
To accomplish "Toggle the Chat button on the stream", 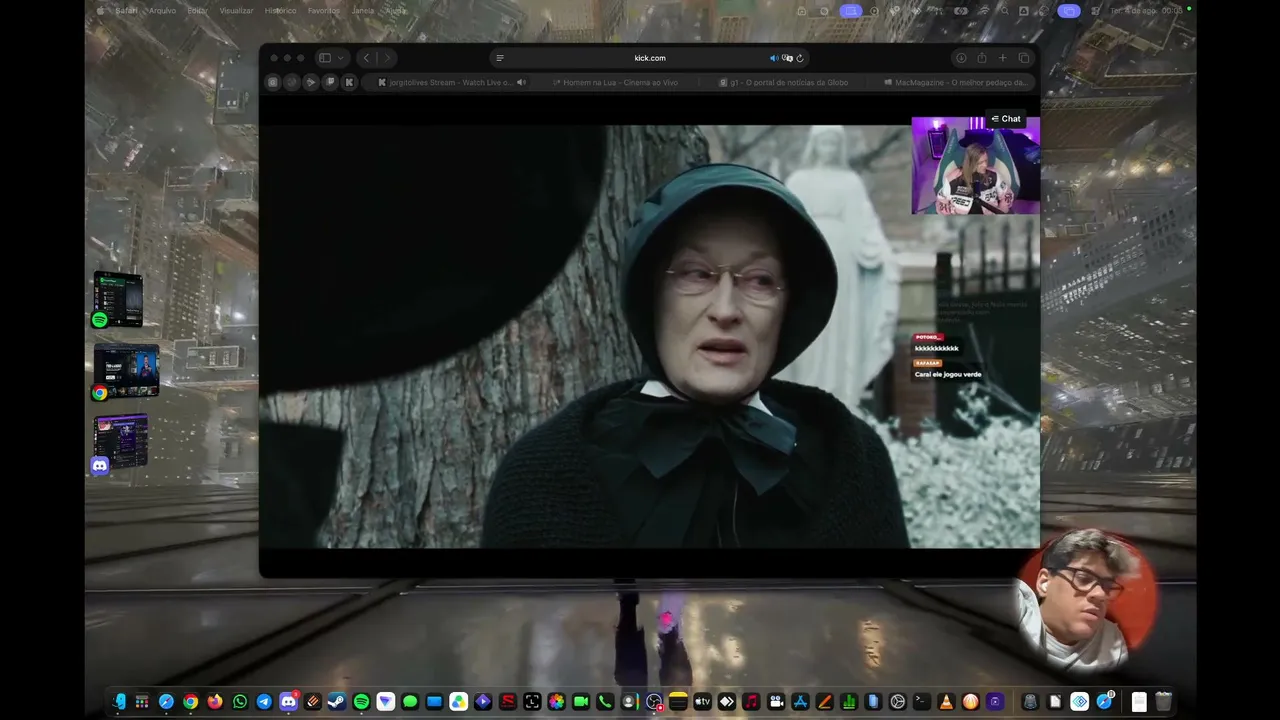I will pos(1006,119).
